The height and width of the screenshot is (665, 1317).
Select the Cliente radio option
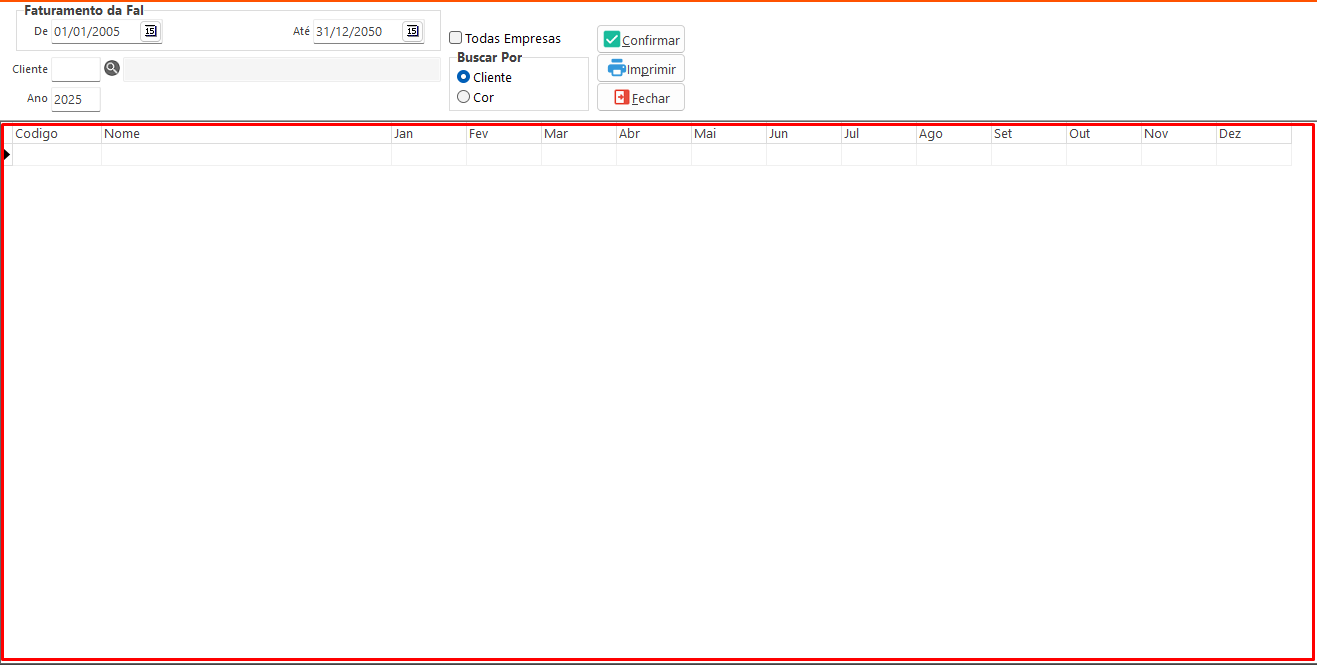pyautogui.click(x=464, y=77)
